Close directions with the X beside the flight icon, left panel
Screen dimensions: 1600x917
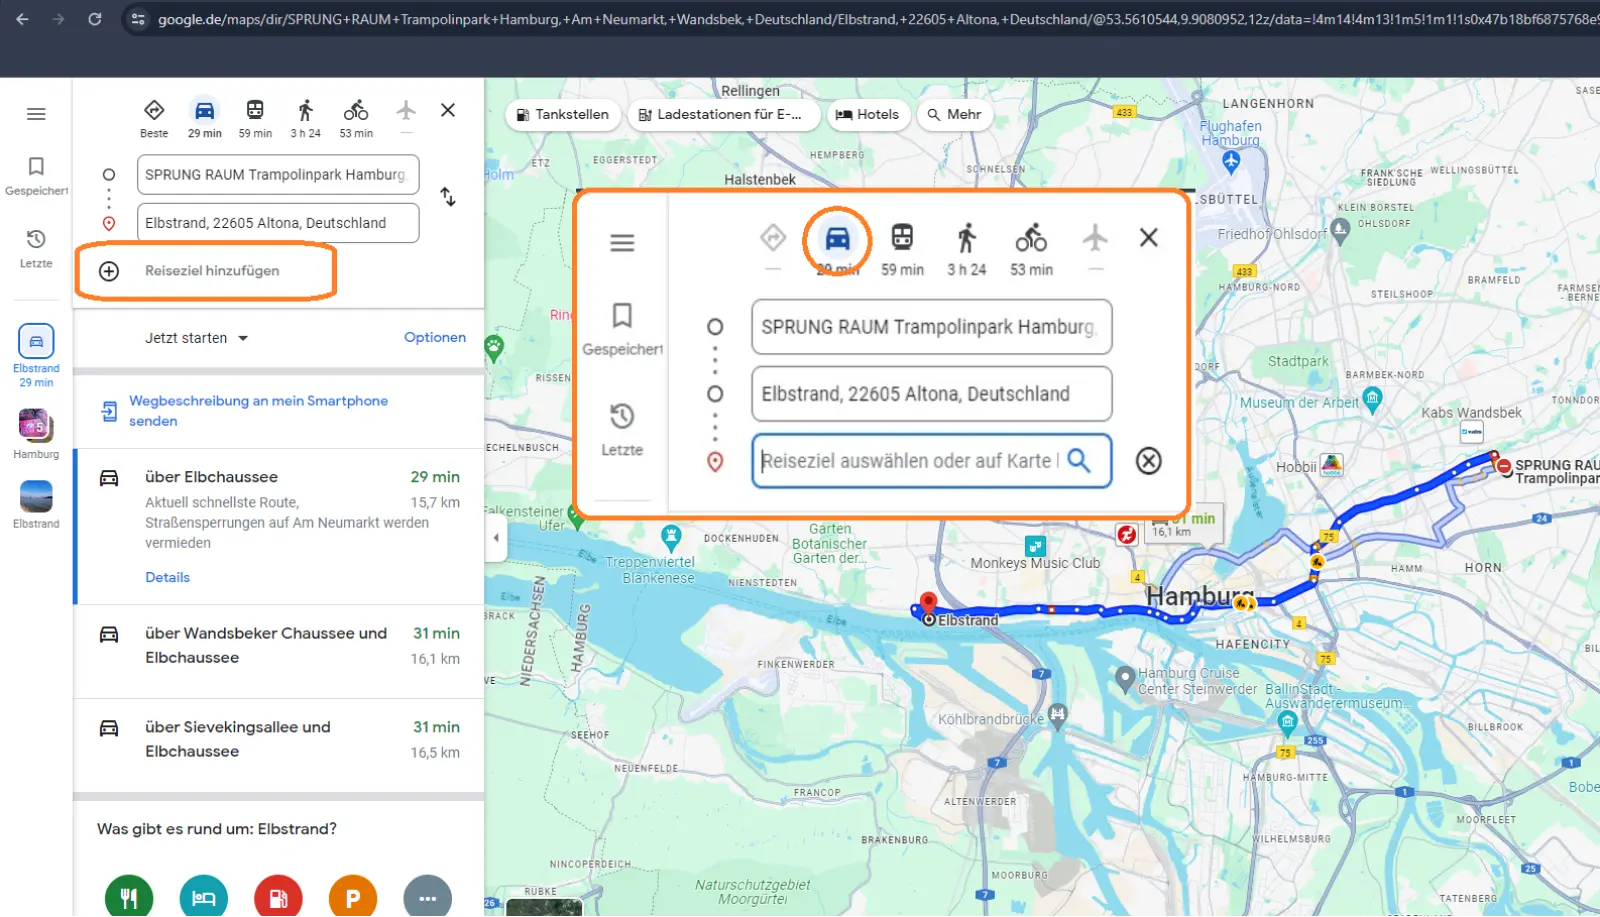click(x=448, y=110)
